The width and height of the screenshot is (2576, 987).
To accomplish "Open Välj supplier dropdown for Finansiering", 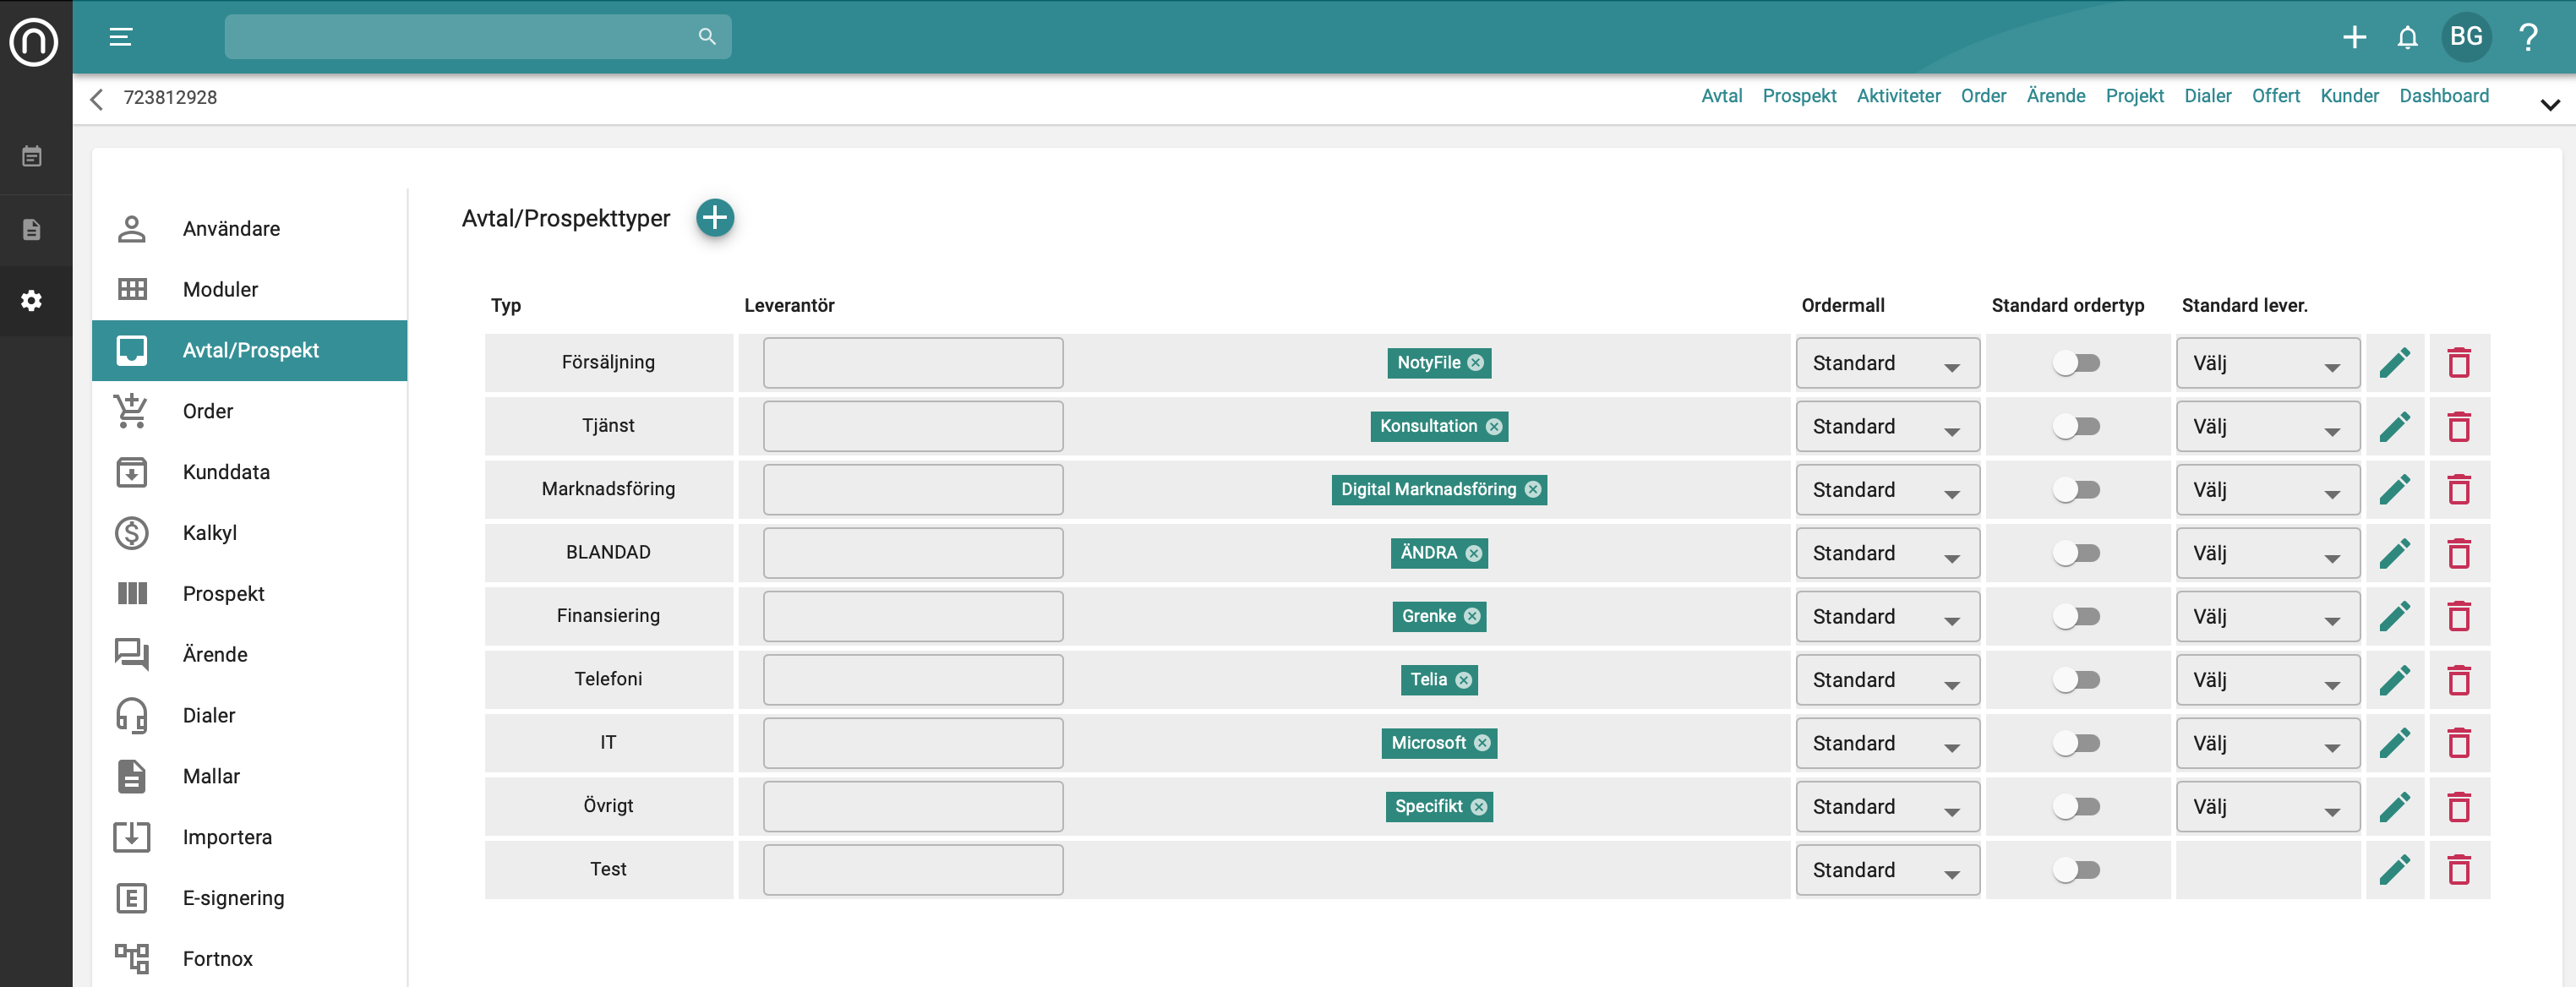I will coord(2267,616).
